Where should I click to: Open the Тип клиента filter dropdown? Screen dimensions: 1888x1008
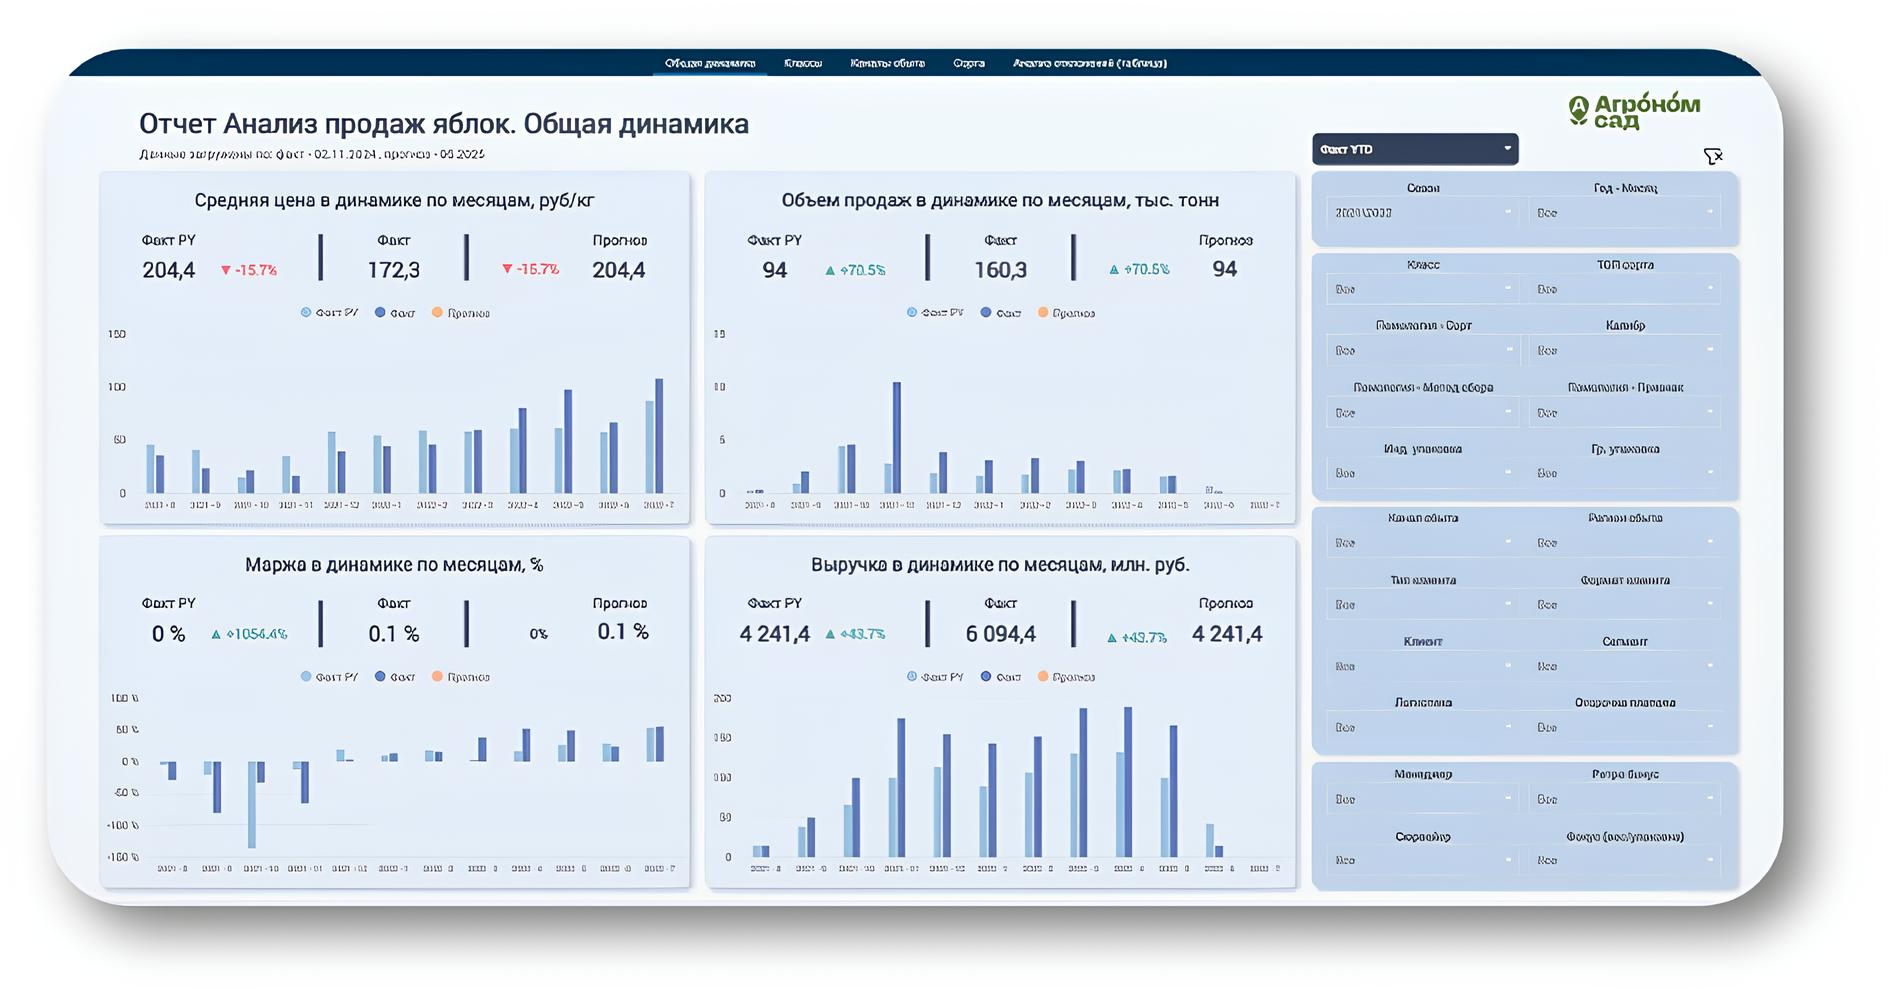1423,605
